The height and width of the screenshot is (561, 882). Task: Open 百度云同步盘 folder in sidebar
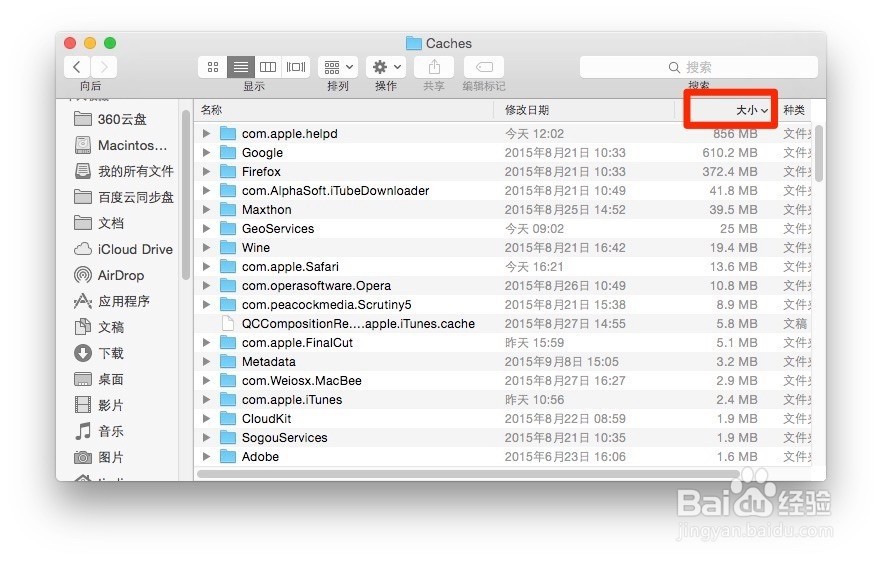point(124,197)
